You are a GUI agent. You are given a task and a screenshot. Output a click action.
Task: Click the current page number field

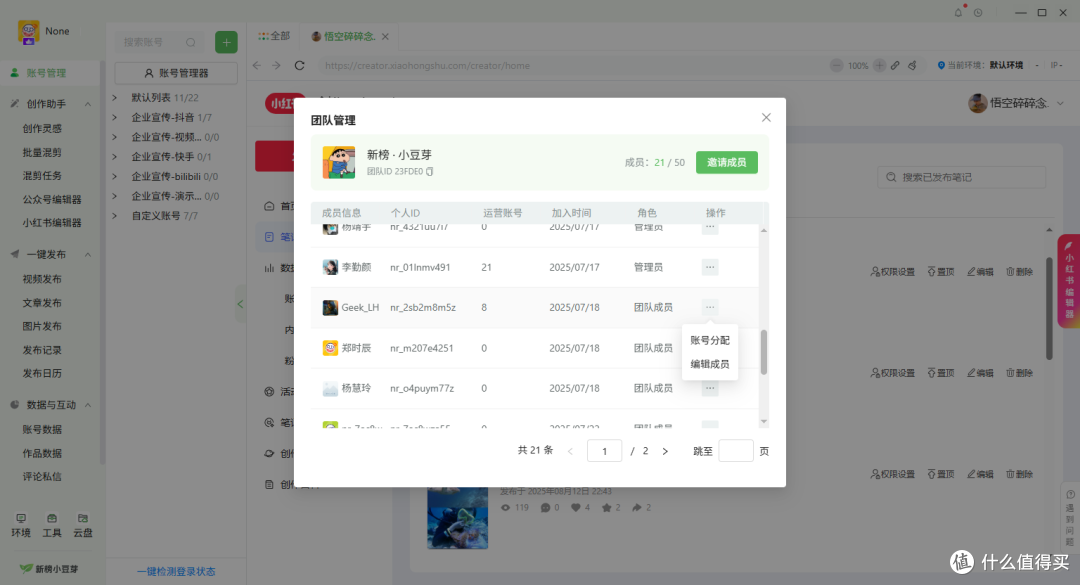pyautogui.click(x=605, y=451)
